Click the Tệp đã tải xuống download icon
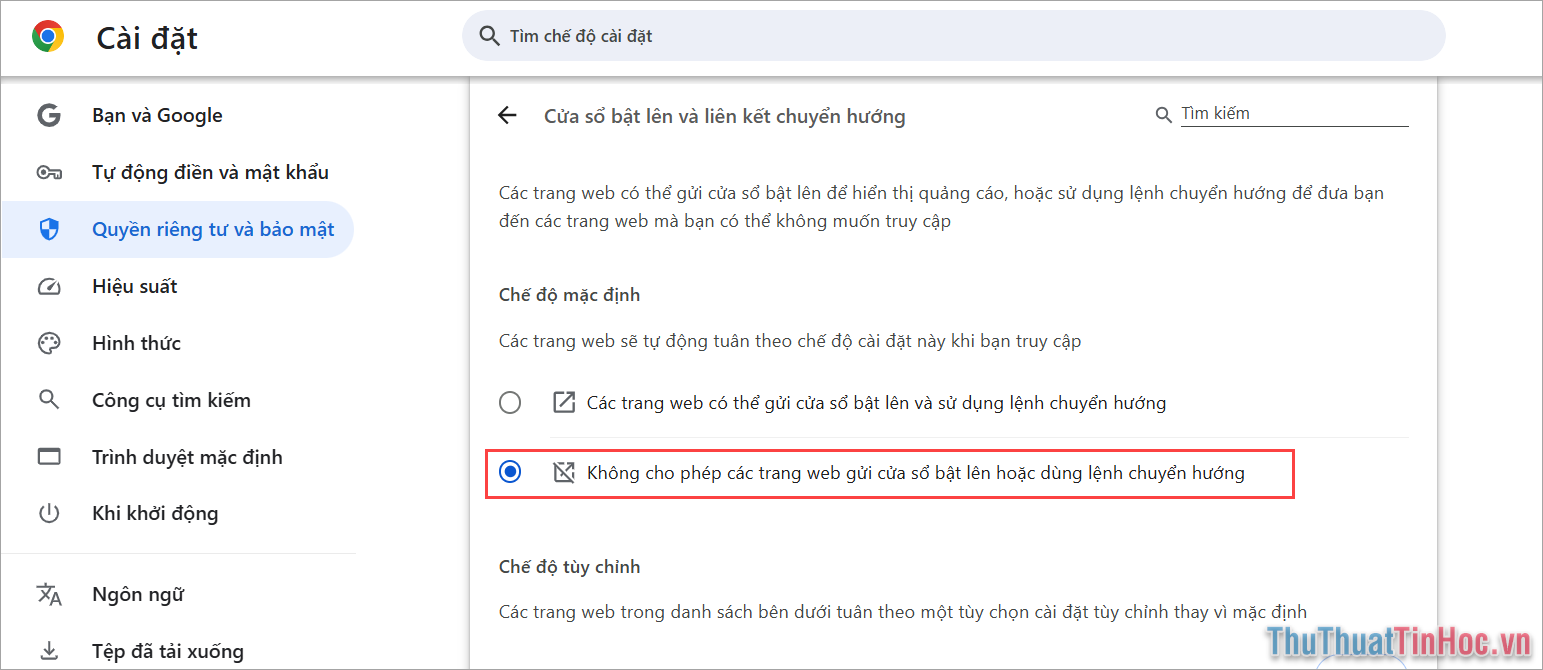The height and width of the screenshot is (670, 1543). (x=49, y=650)
